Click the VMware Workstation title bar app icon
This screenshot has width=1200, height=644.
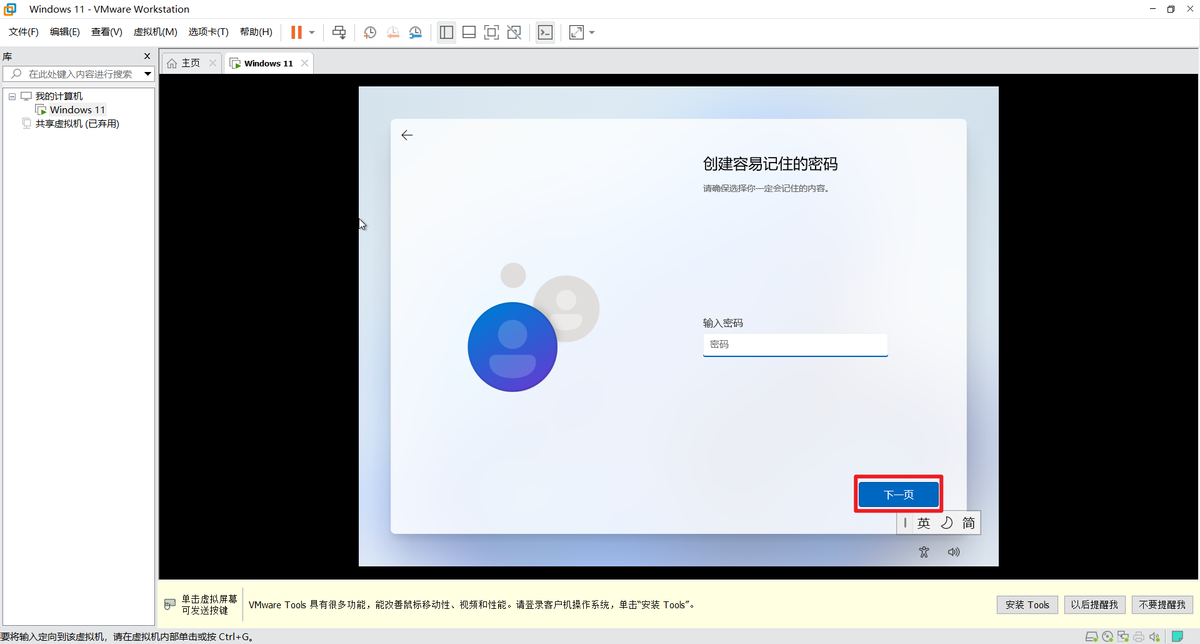point(10,9)
